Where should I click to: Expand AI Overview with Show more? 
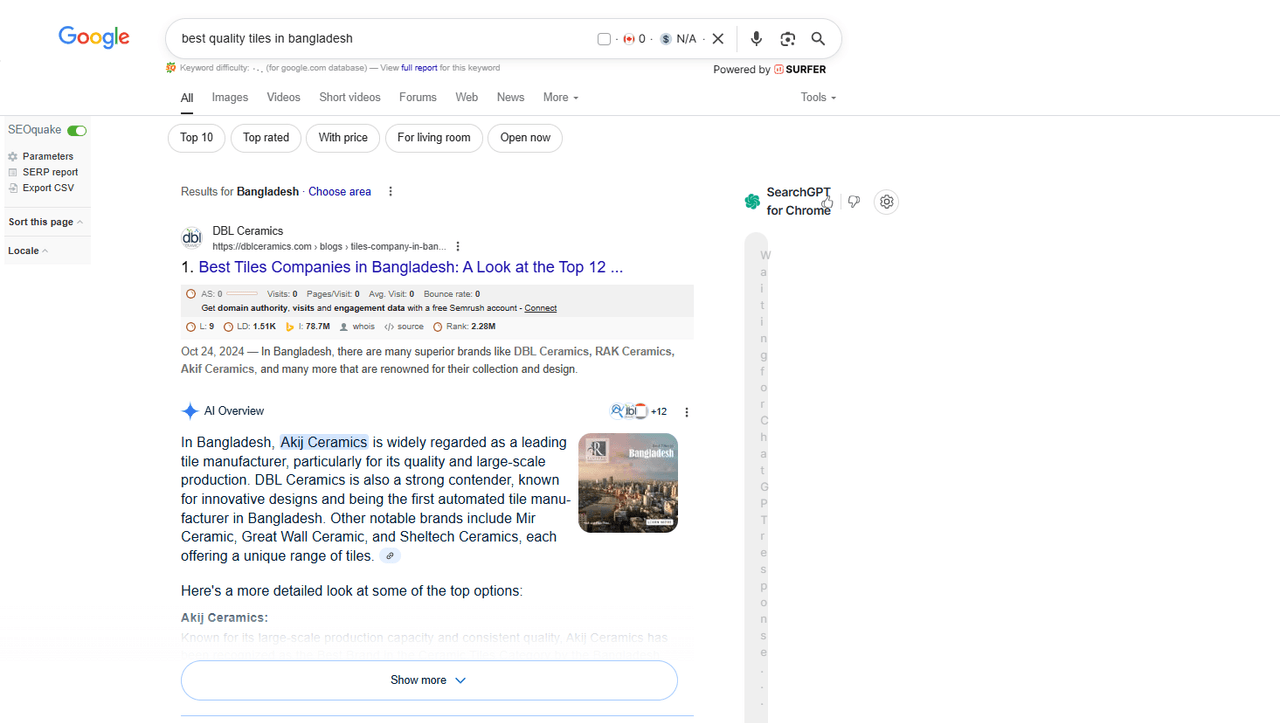pyautogui.click(x=429, y=680)
